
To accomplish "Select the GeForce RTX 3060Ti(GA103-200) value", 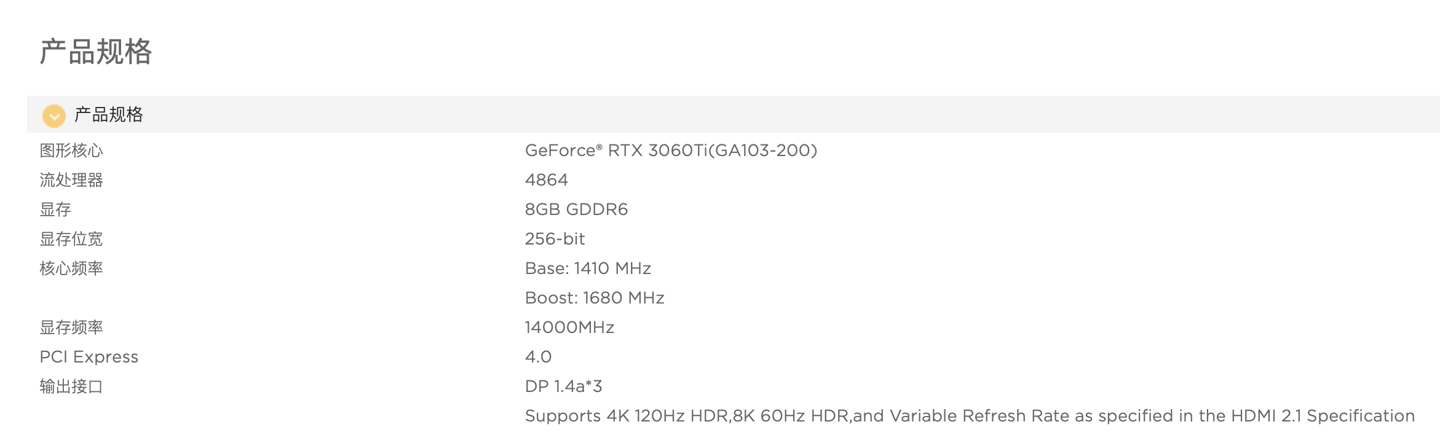I will click(x=671, y=151).
